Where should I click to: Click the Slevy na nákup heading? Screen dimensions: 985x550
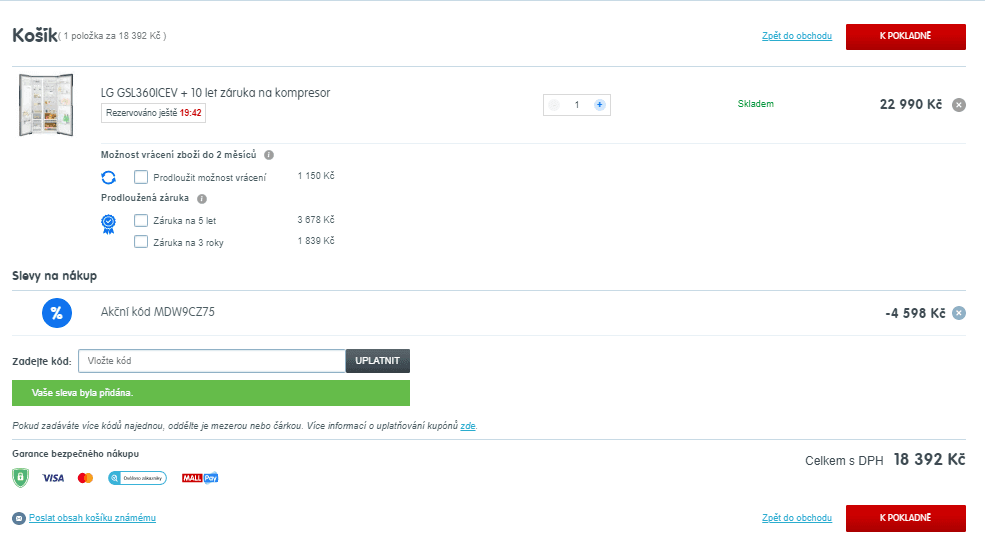(55, 276)
